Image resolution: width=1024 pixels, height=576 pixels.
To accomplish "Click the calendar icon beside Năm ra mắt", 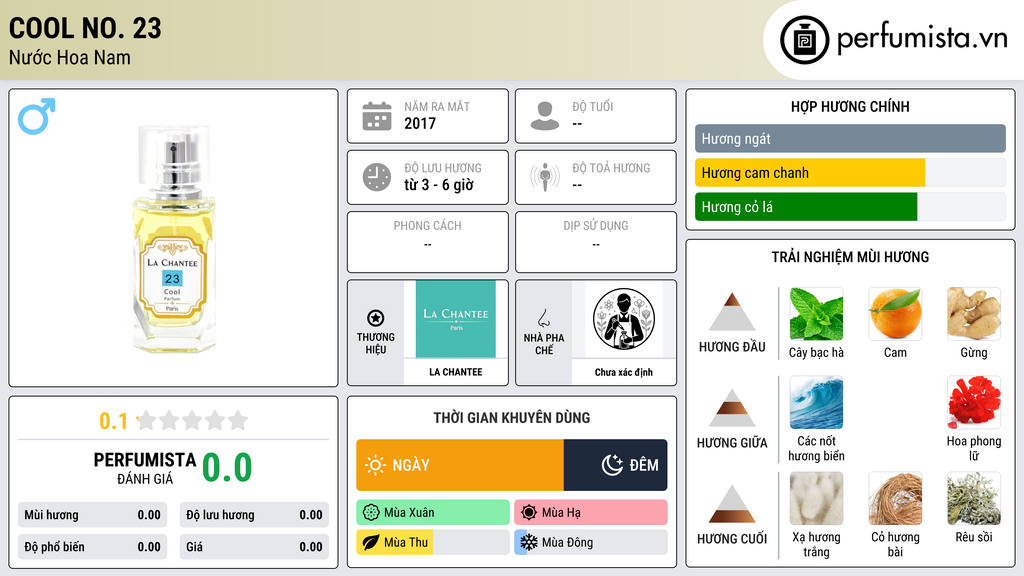I will point(377,116).
